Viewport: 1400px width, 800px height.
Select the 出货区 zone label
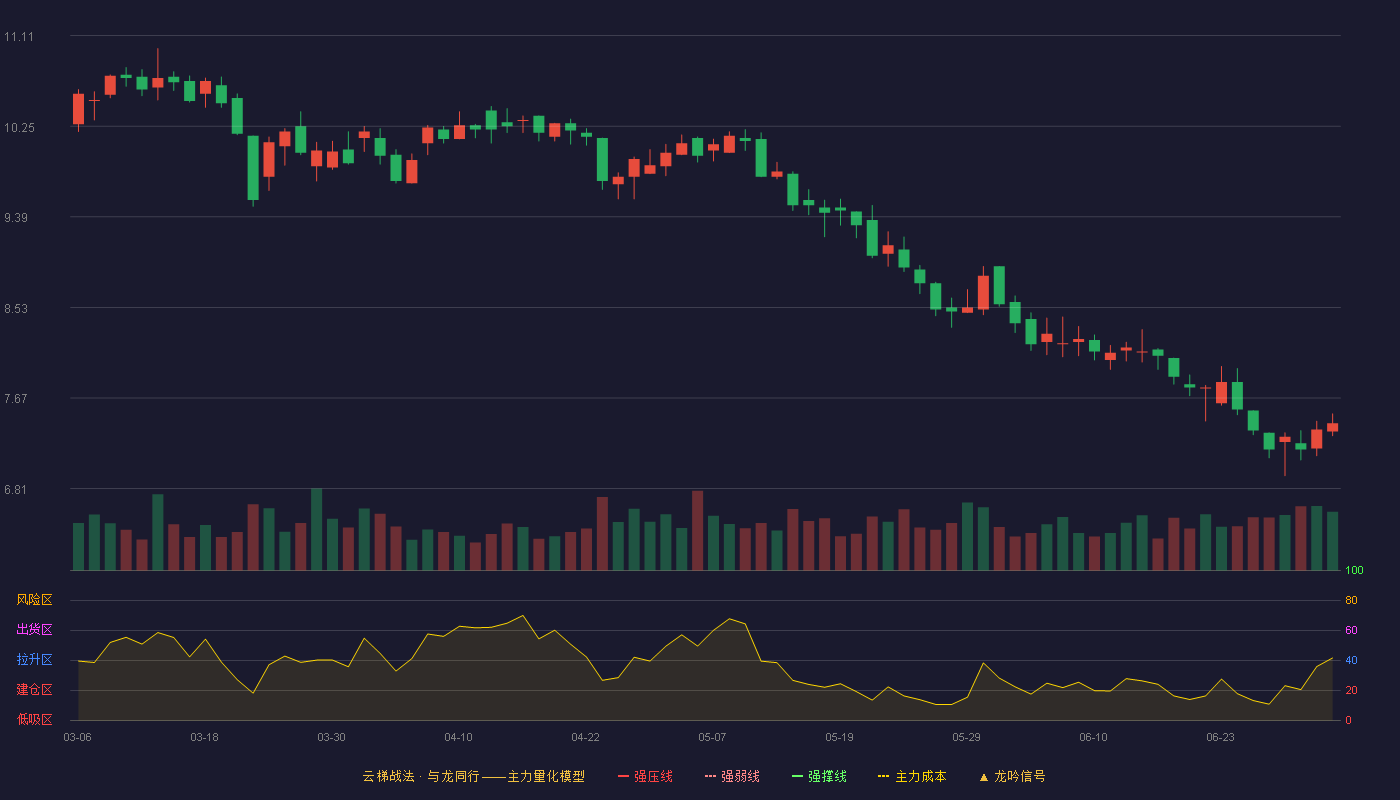click(34, 630)
